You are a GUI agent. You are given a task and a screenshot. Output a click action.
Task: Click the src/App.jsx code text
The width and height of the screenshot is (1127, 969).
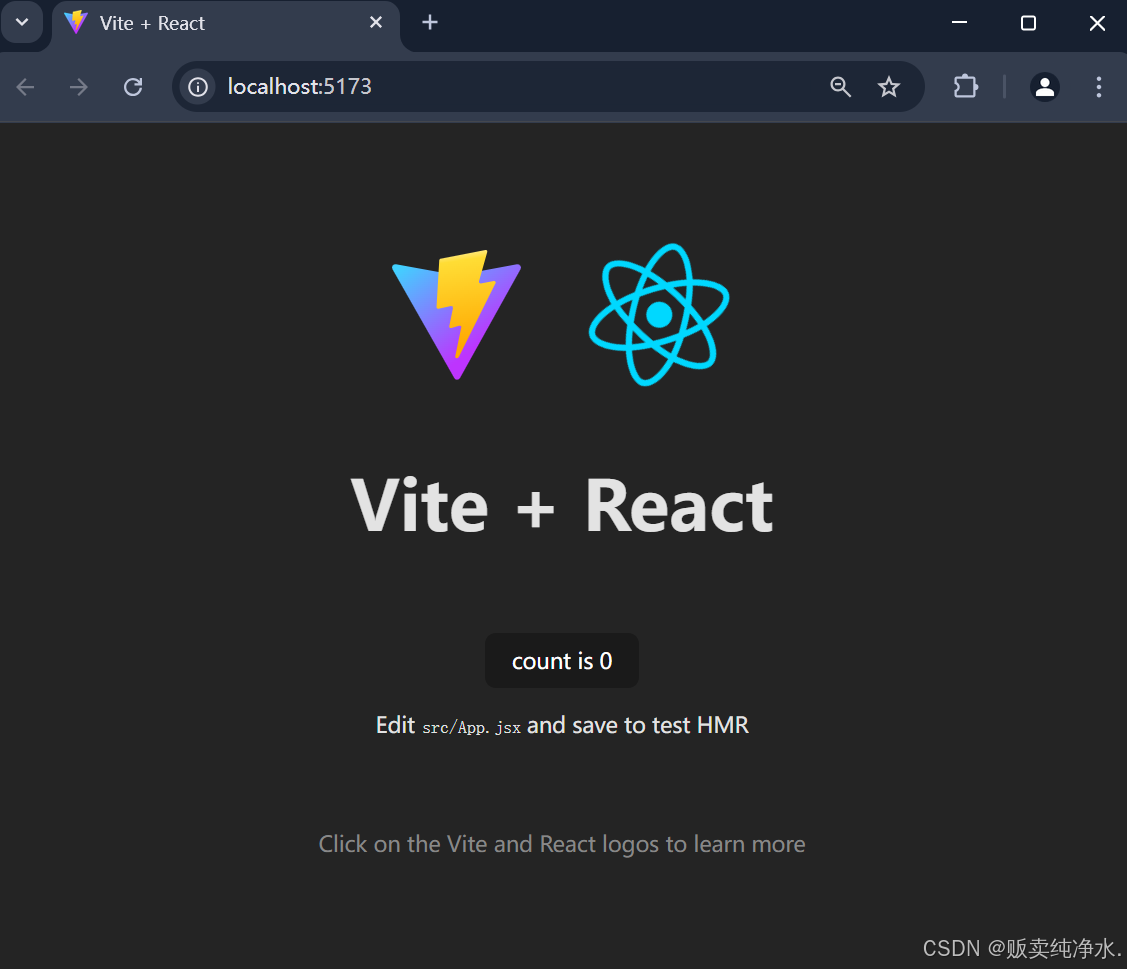click(x=471, y=727)
